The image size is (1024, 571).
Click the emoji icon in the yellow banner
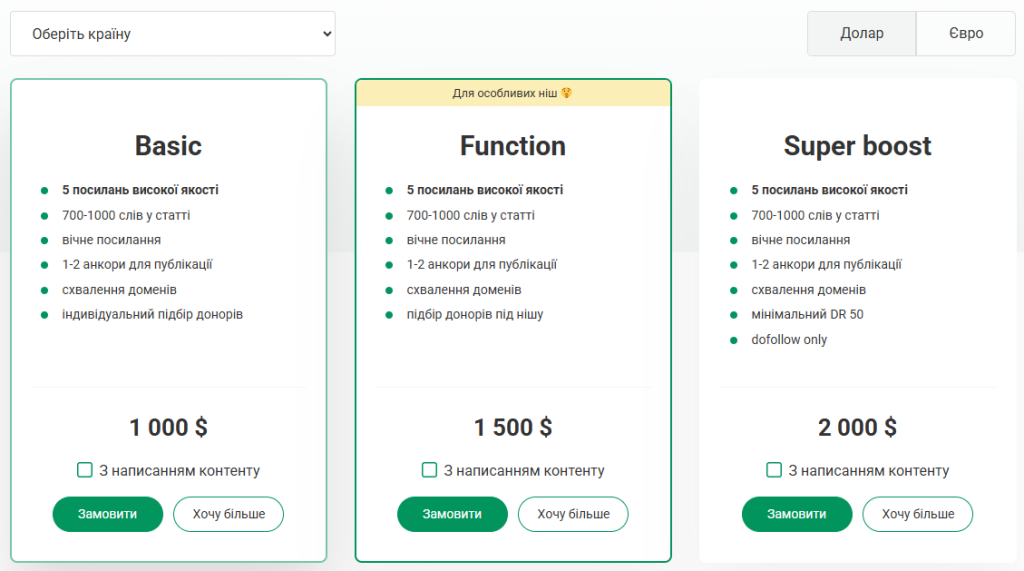click(x=566, y=94)
